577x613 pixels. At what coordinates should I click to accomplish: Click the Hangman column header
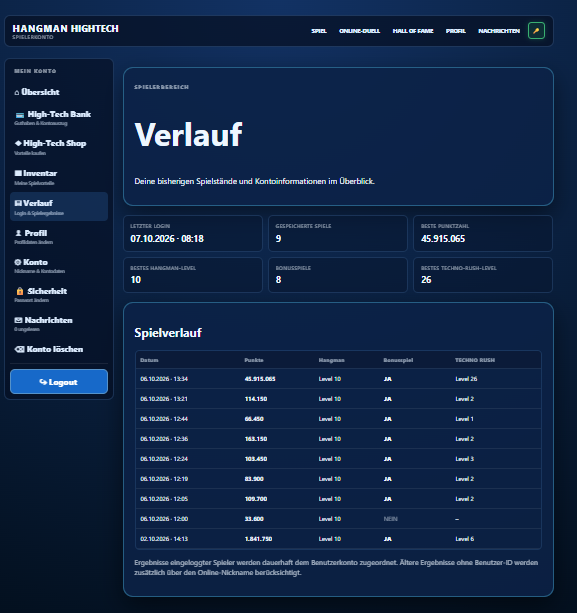[x=332, y=360]
